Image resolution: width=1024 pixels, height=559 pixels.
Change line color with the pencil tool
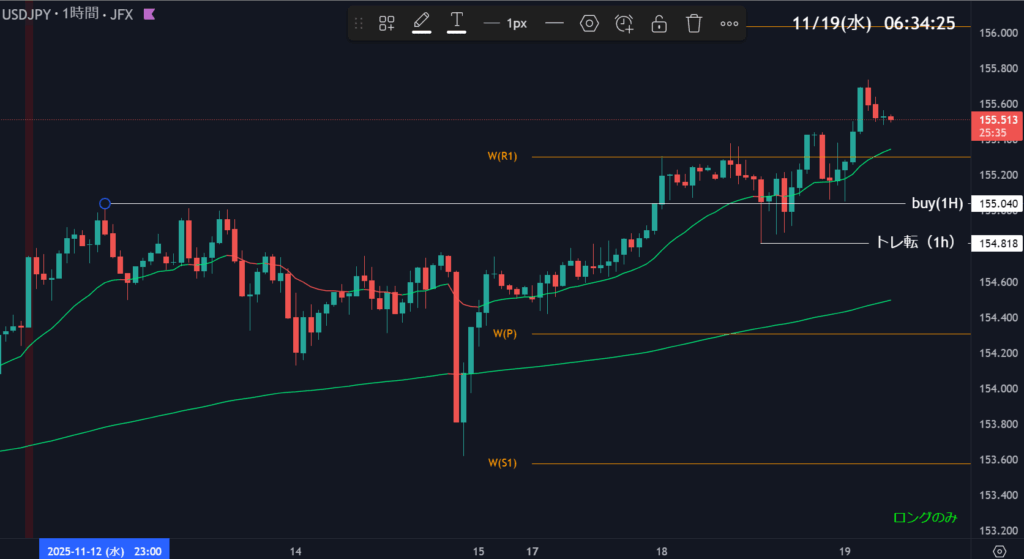point(421,23)
